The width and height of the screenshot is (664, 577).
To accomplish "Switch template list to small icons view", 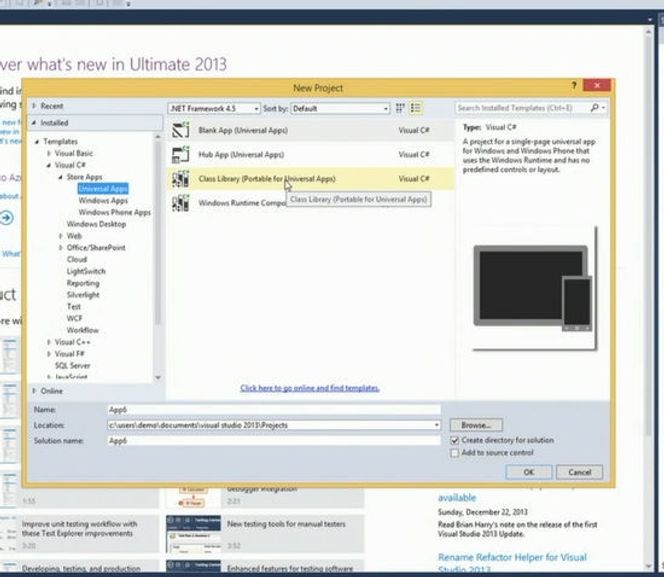I will coord(400,108).
